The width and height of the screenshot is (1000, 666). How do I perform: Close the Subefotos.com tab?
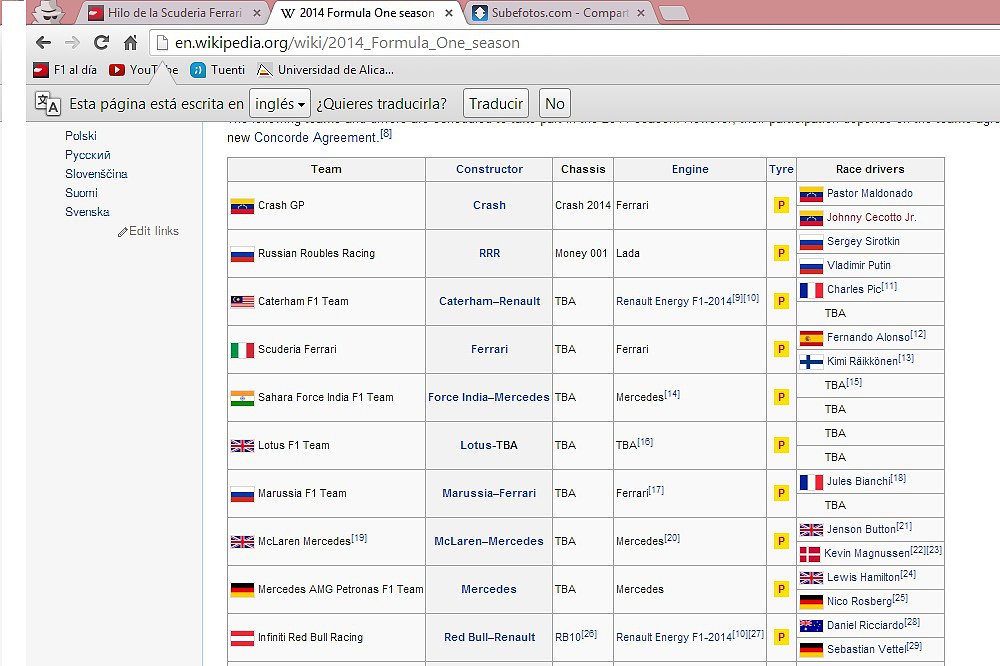tap(641, 13)
